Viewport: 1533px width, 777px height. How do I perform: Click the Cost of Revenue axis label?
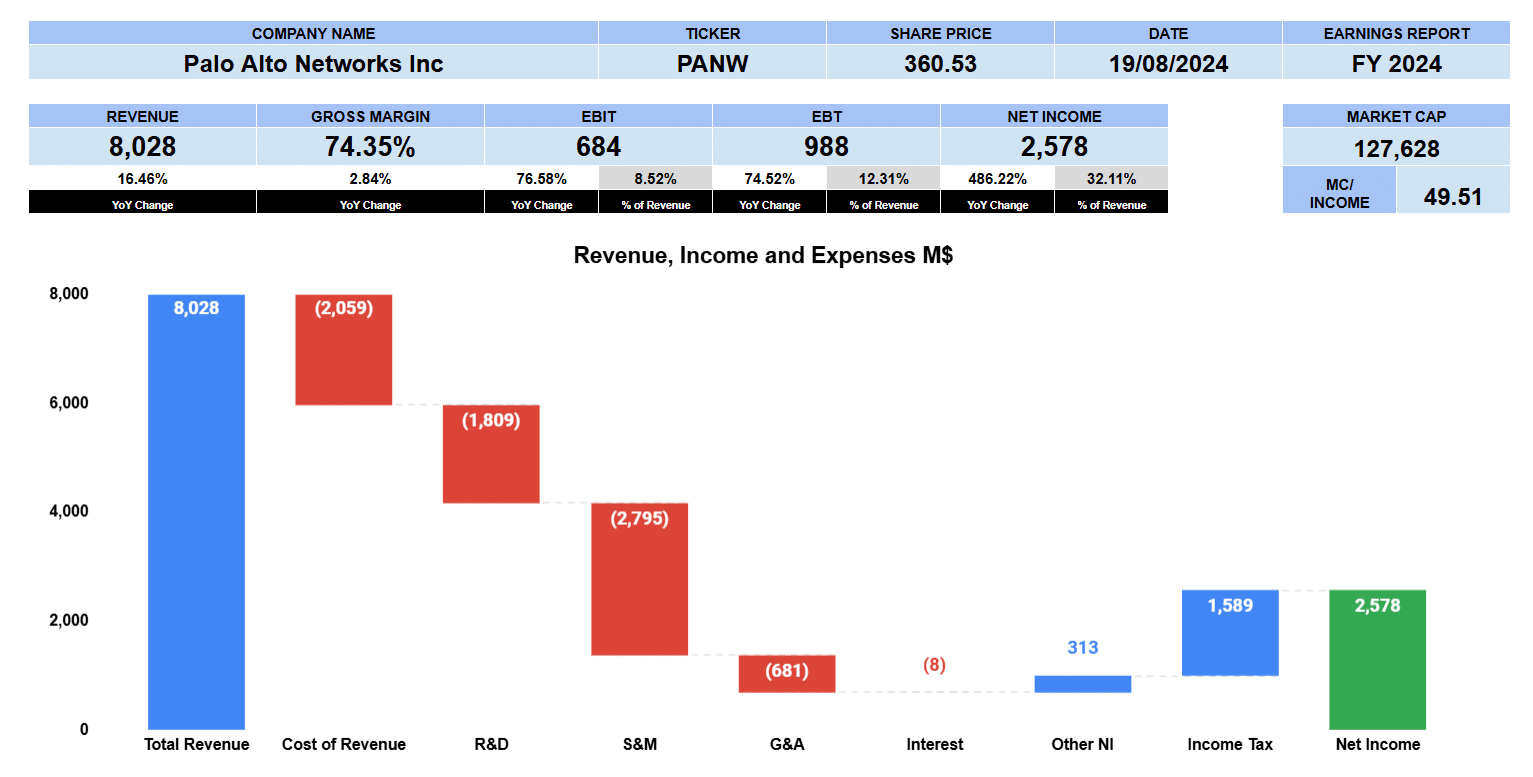click(x=344, y=745)
